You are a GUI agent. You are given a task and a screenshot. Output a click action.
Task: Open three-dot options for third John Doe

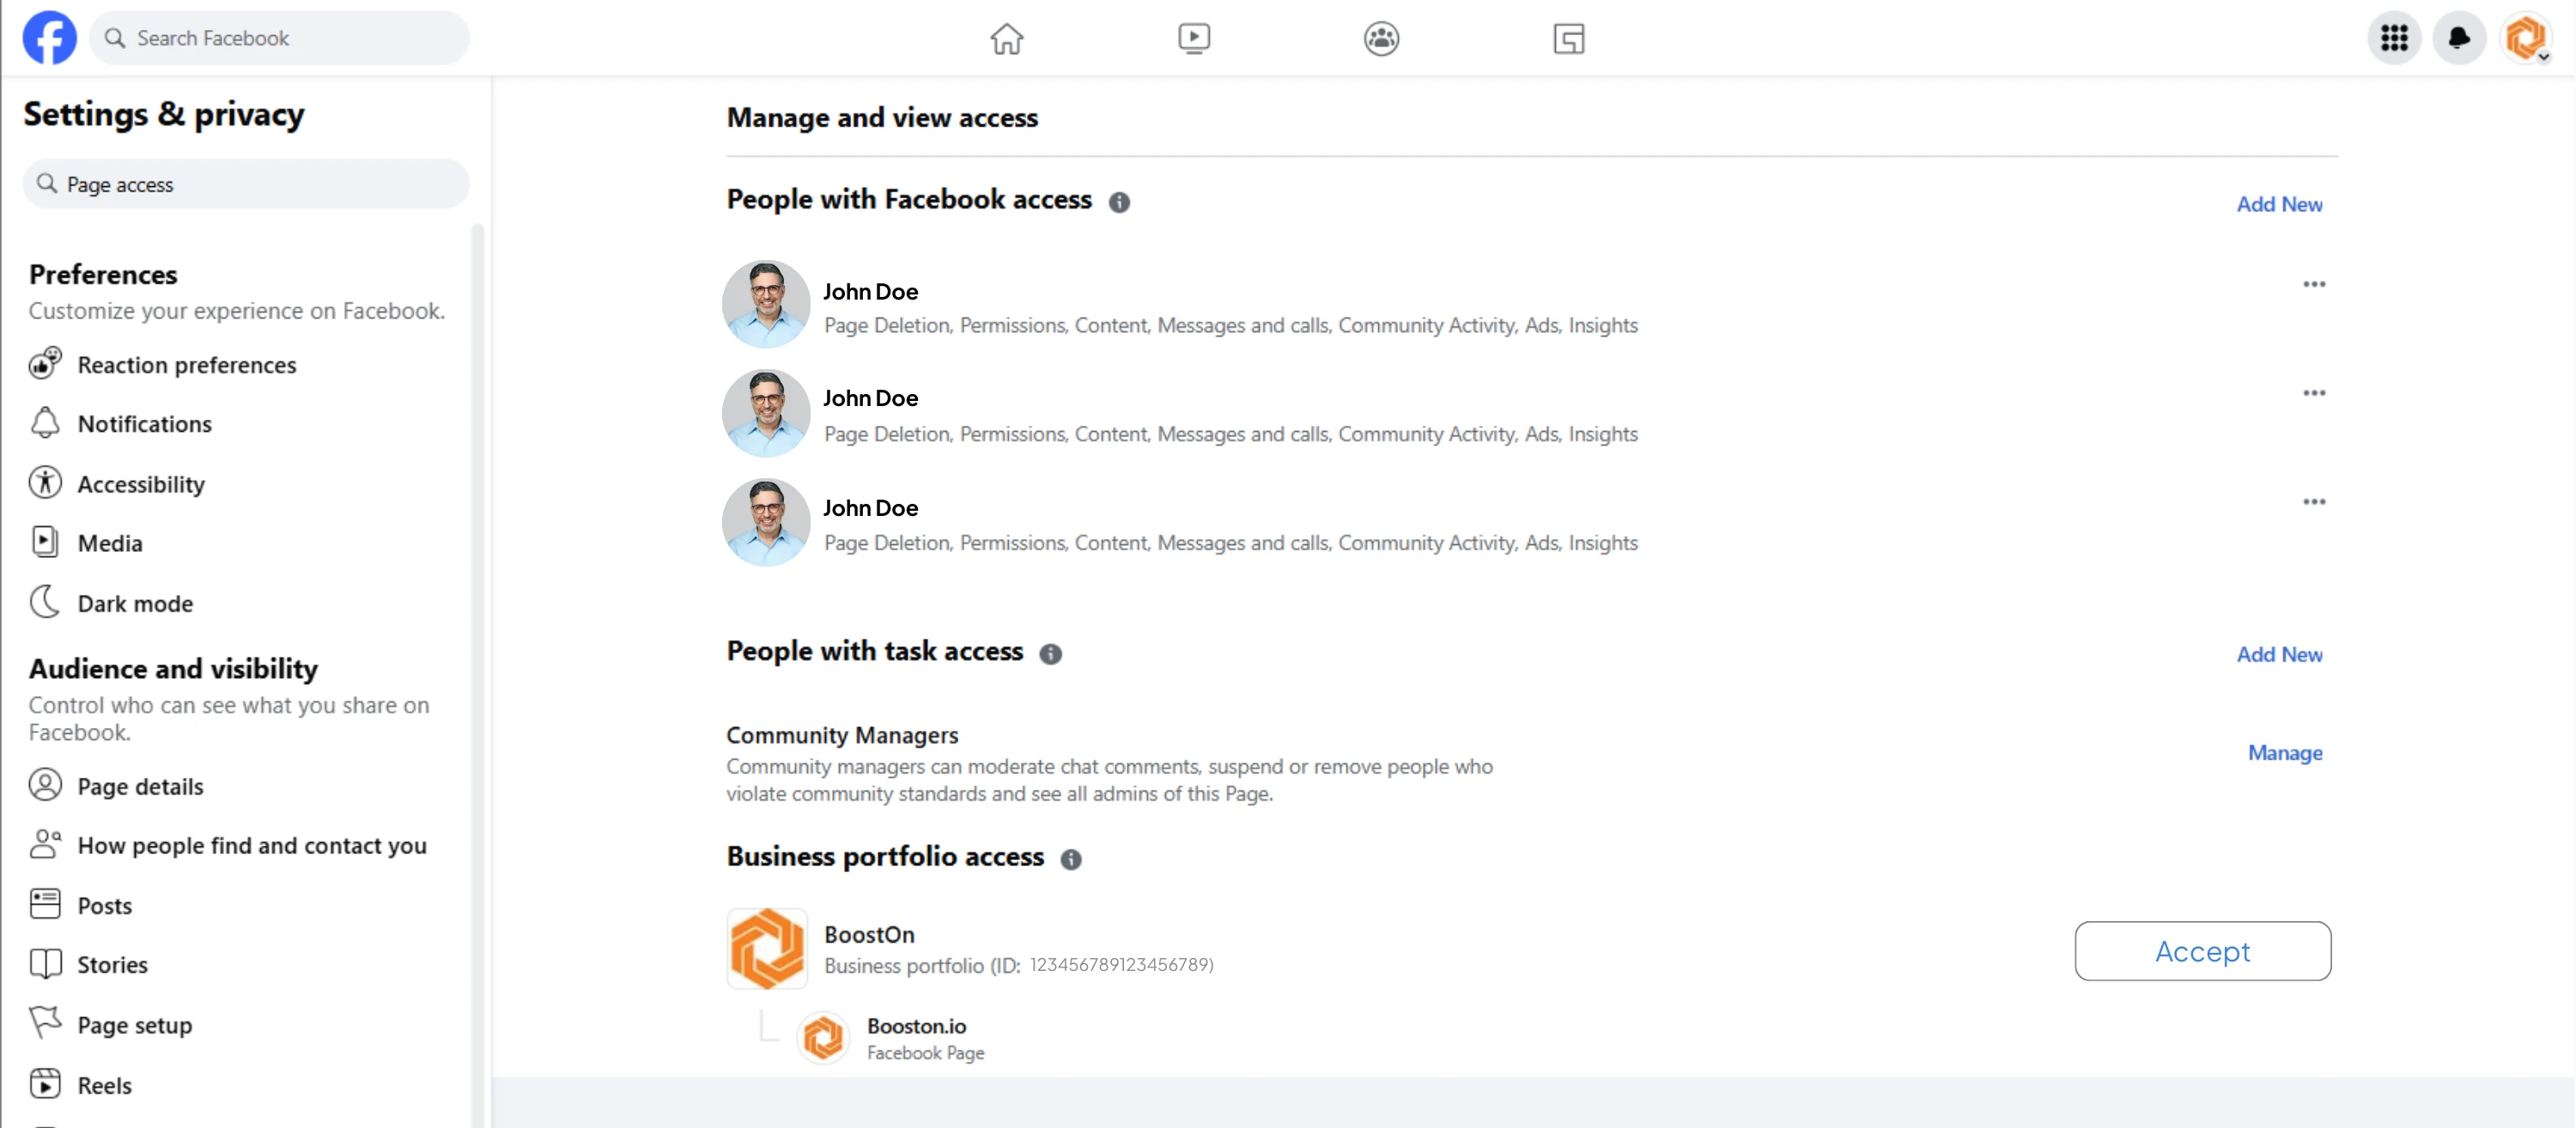coord(2313,501)
